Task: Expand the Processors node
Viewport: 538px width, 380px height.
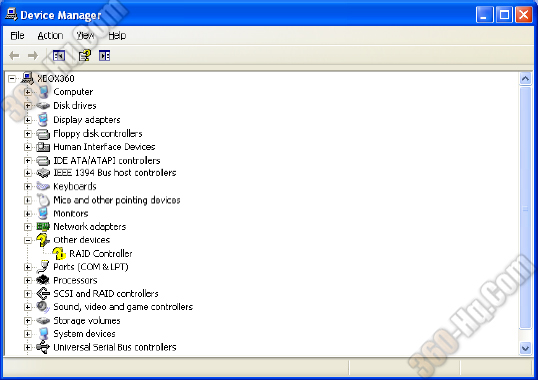Action: (x=28, y=281)
